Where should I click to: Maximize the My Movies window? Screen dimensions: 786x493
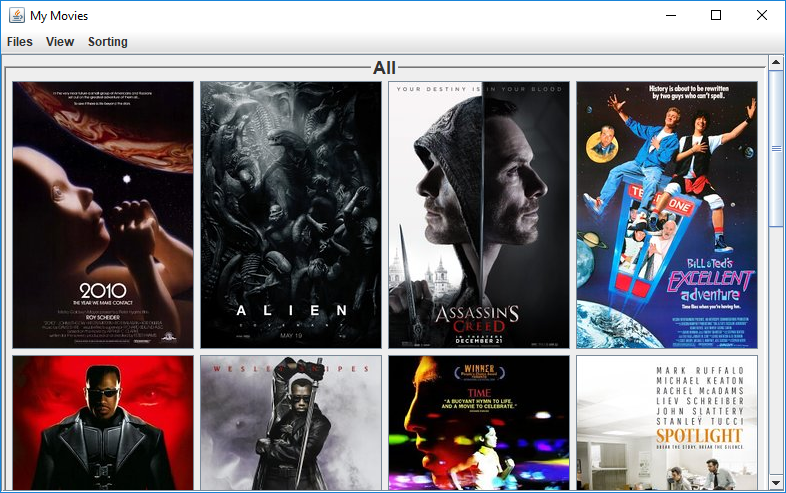716,16
